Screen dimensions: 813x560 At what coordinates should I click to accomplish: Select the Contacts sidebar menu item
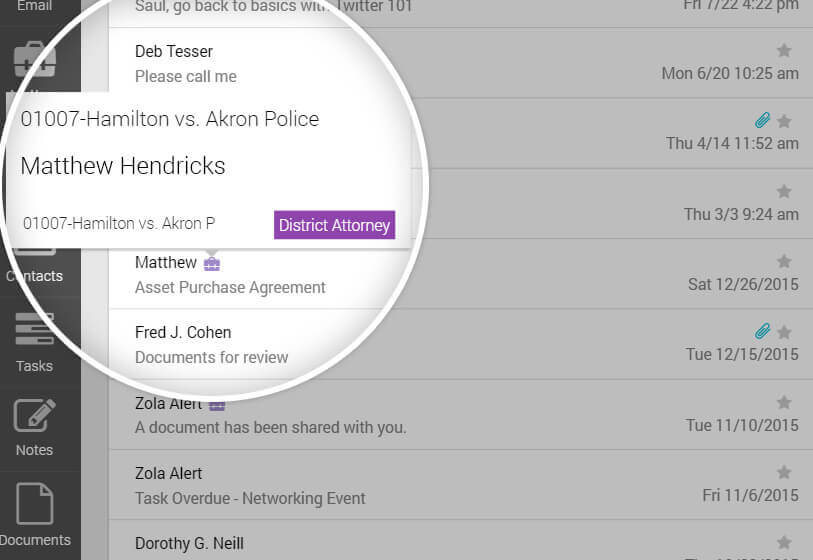(x=34, y=276)
